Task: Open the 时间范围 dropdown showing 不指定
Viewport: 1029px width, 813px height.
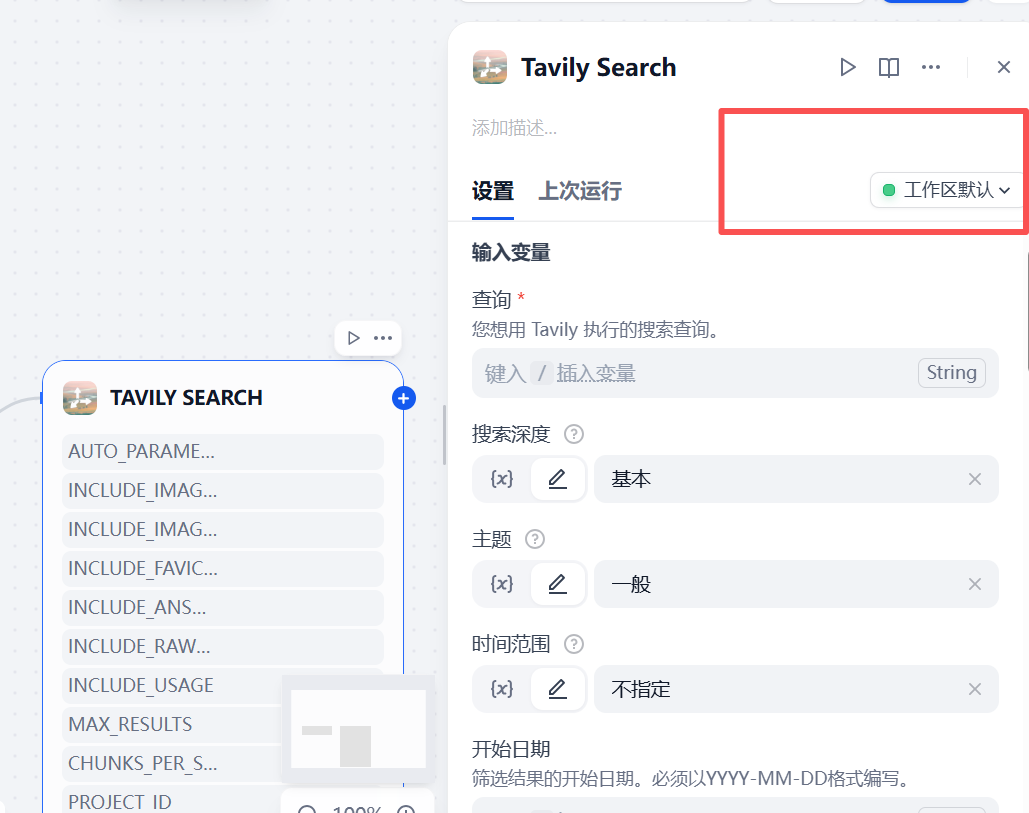Action: (x=796, y=689)
